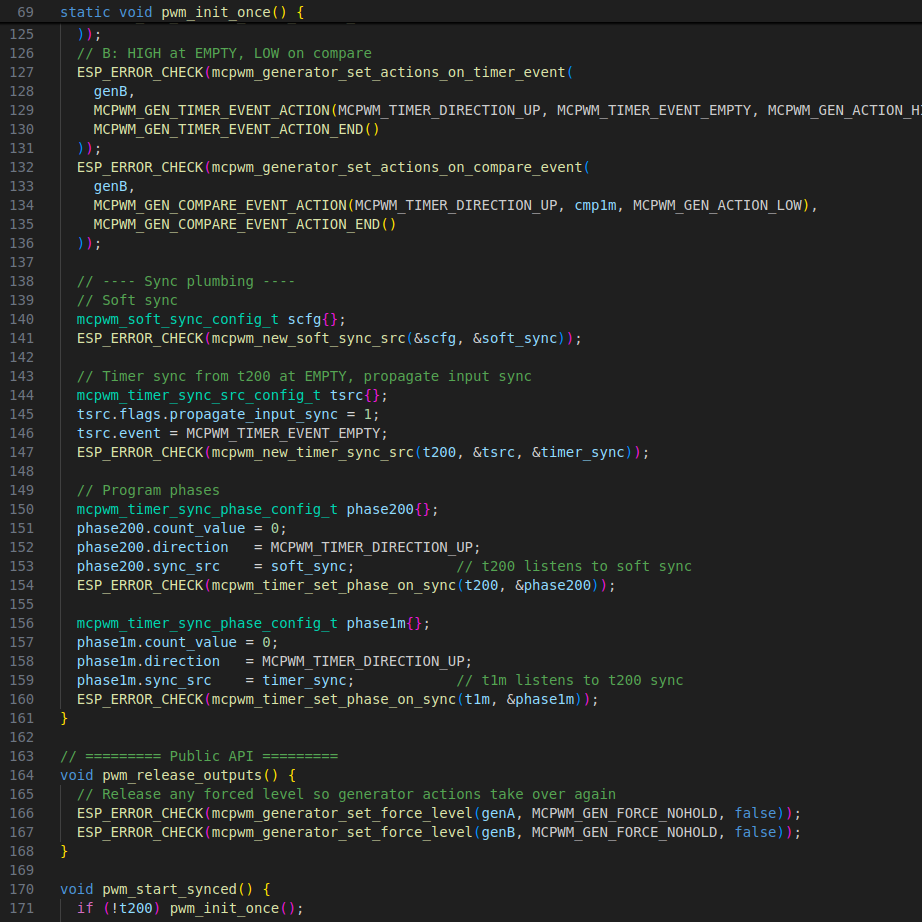Screen dimensions: 922x922
Task: Click line number 164 in the gutter
Action: click(22, 775)
